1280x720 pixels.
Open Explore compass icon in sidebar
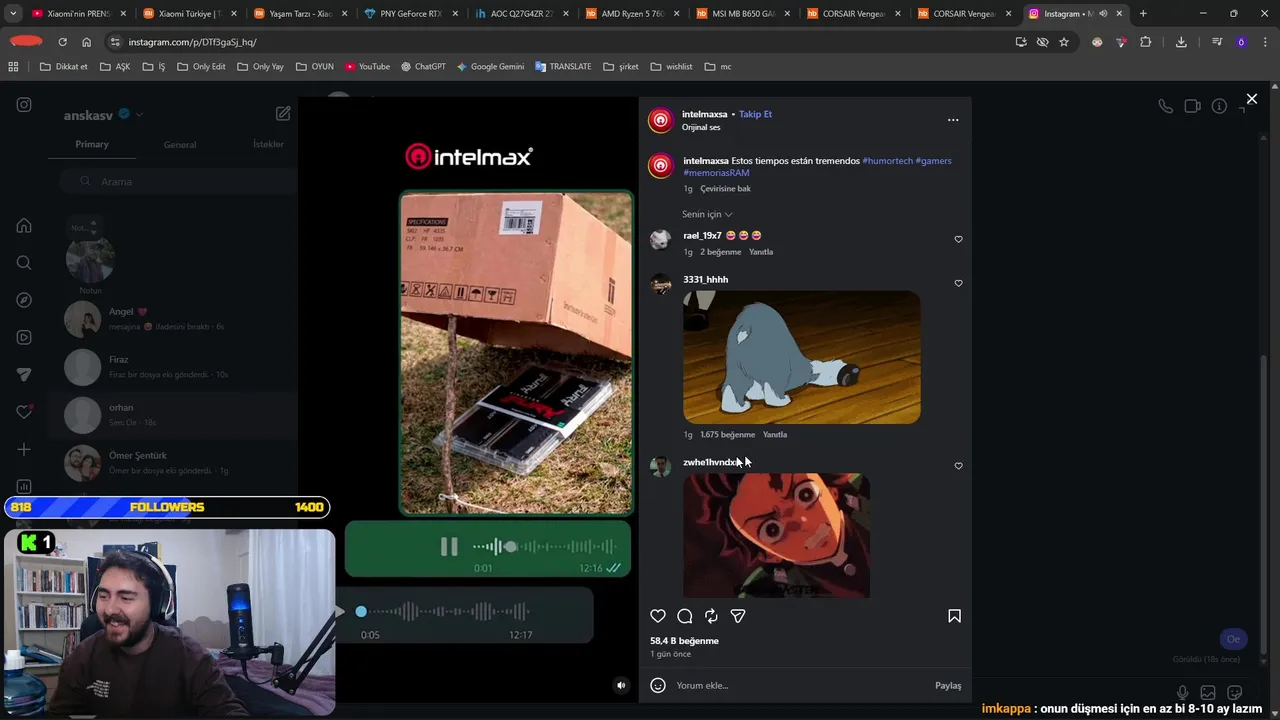[24, 300]
